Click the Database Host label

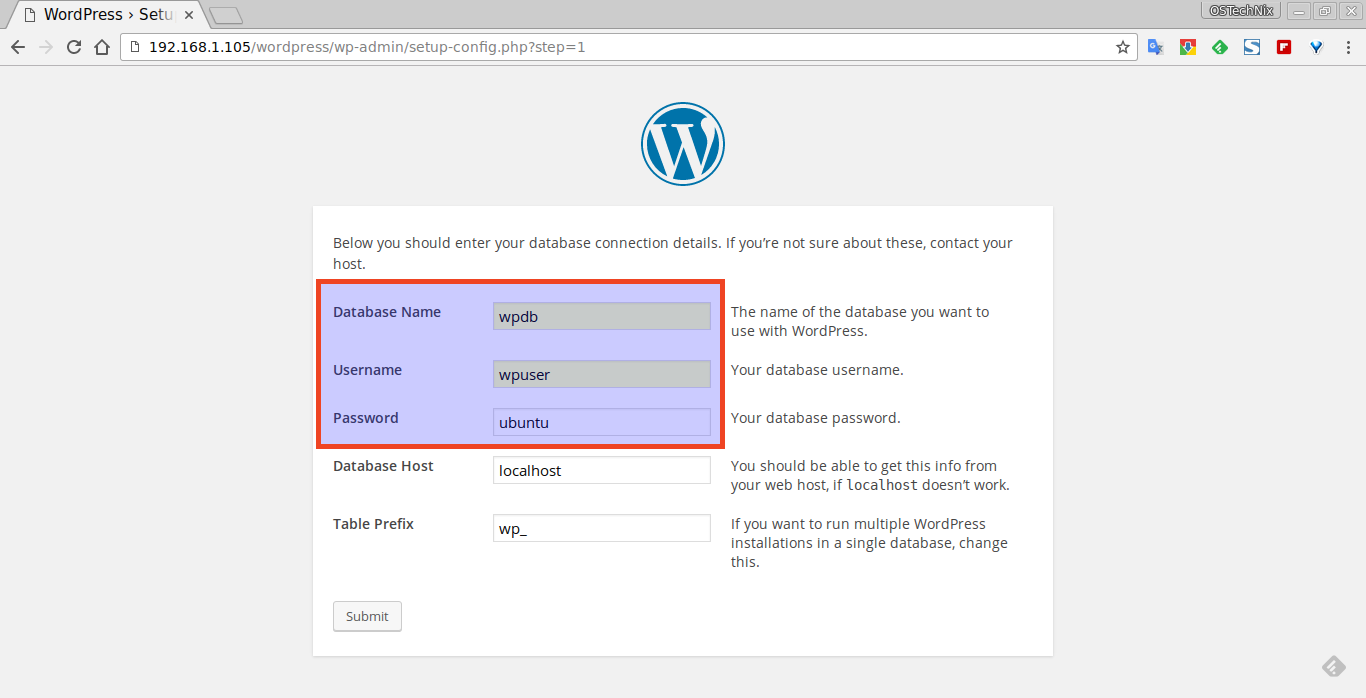pos(383,466)
